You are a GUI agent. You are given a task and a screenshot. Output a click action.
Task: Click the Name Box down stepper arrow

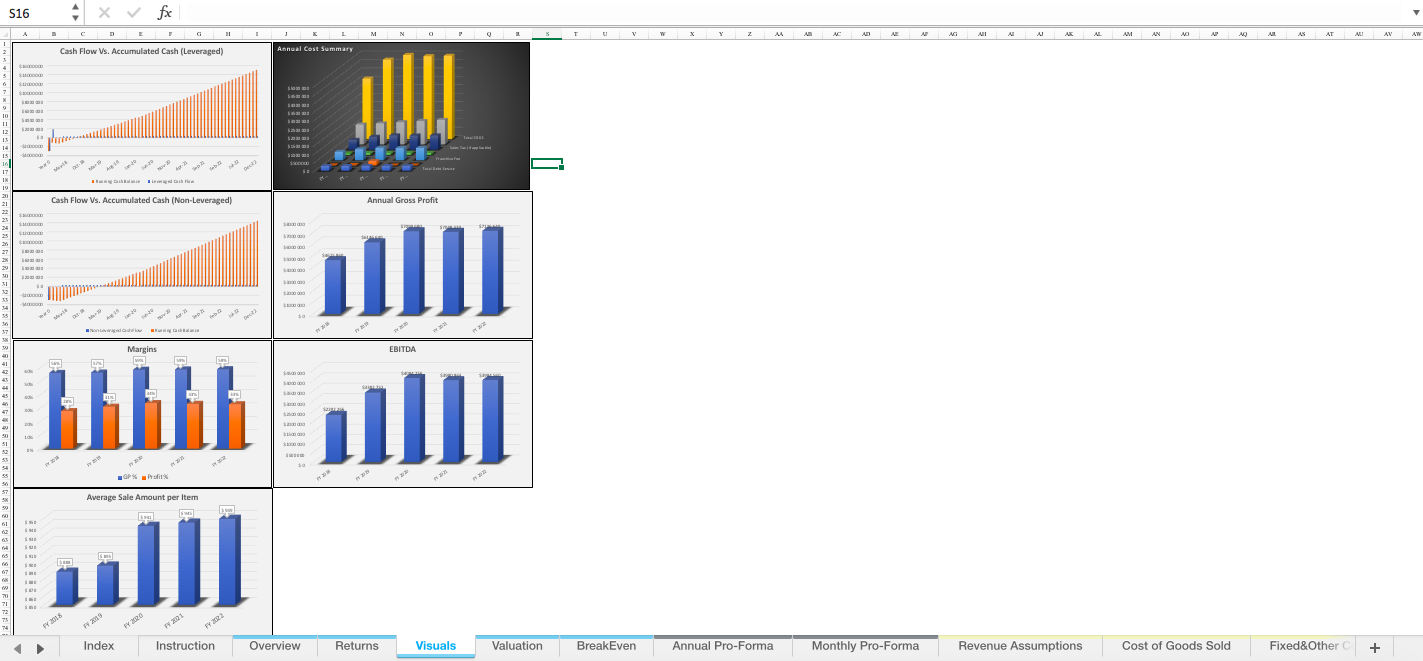pos(73,18)
